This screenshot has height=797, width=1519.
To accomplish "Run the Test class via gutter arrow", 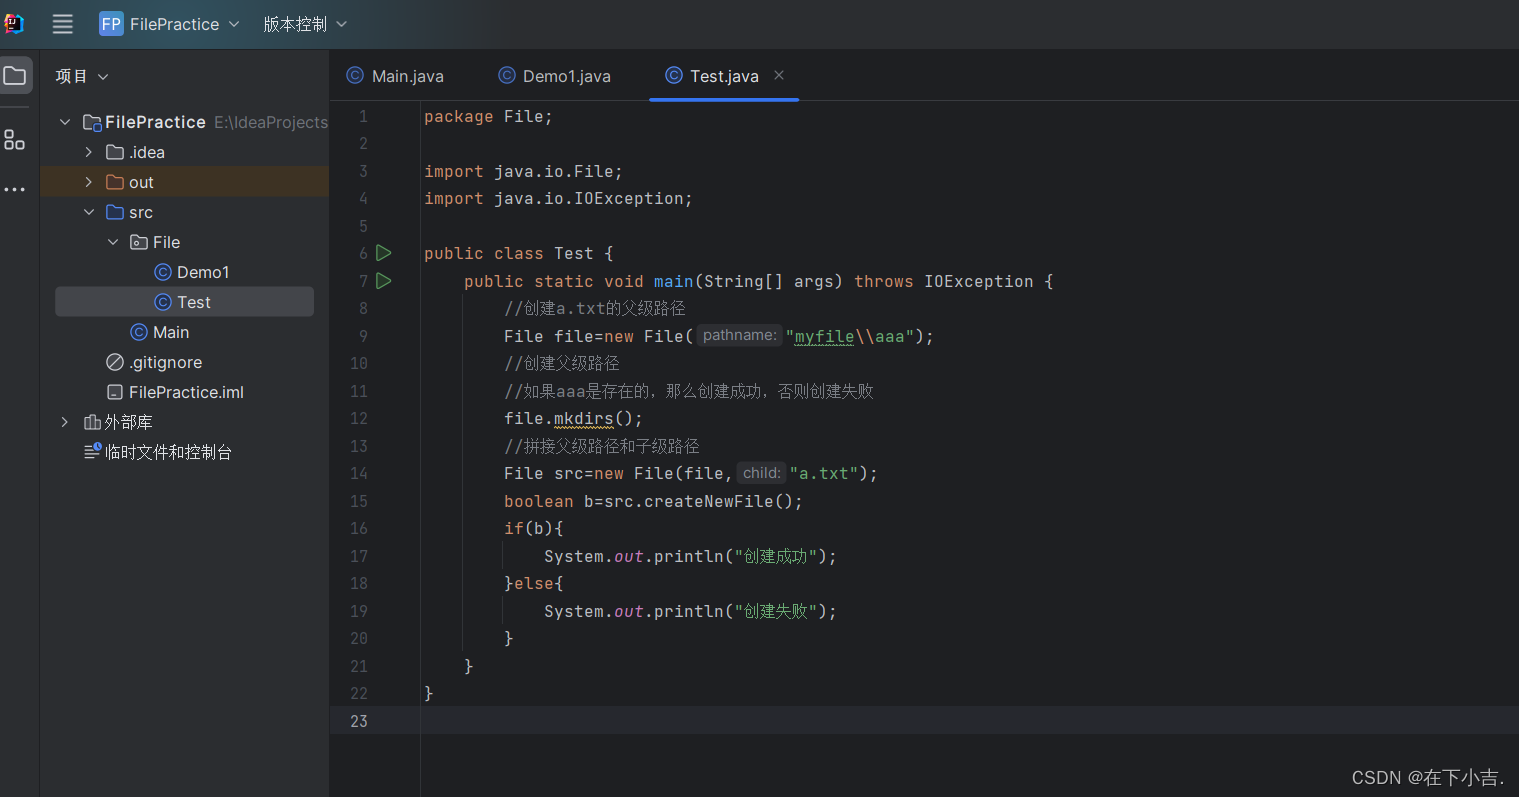I will coord(384,254).
